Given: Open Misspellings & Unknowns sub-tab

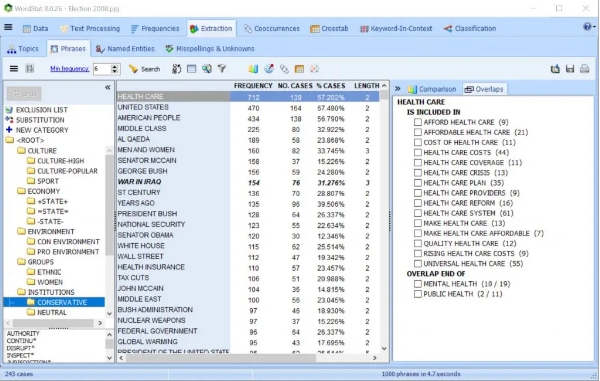Looking at the screenshot, I should (x=210, y=49).
